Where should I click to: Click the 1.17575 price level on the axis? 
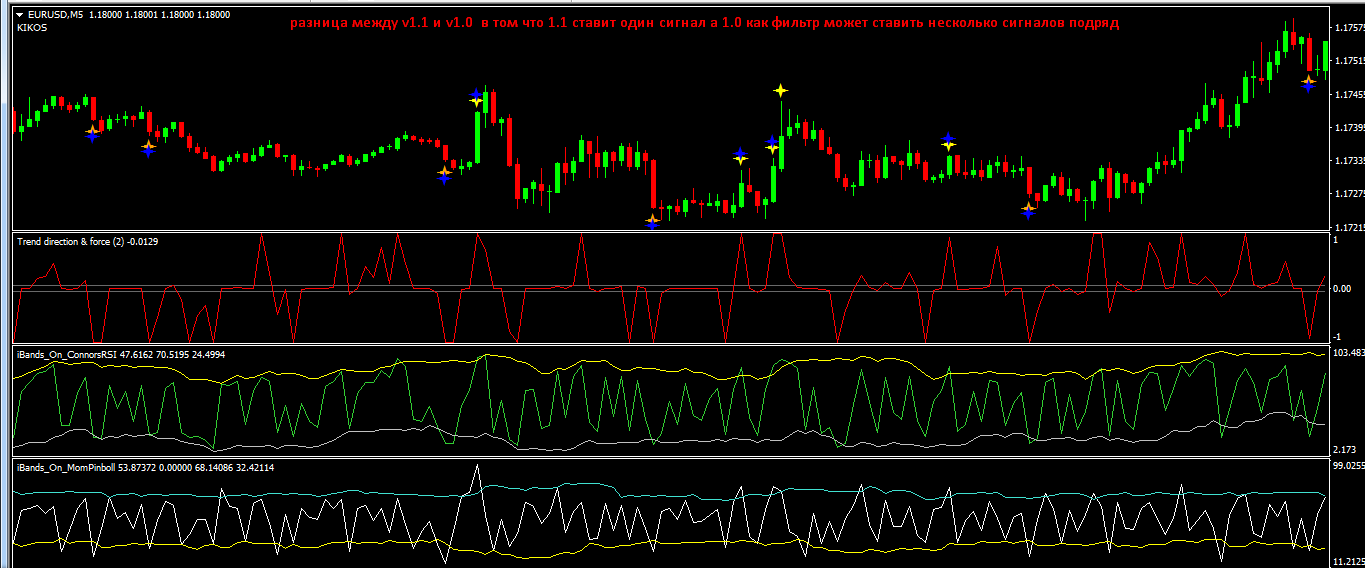pos(1346,29)
